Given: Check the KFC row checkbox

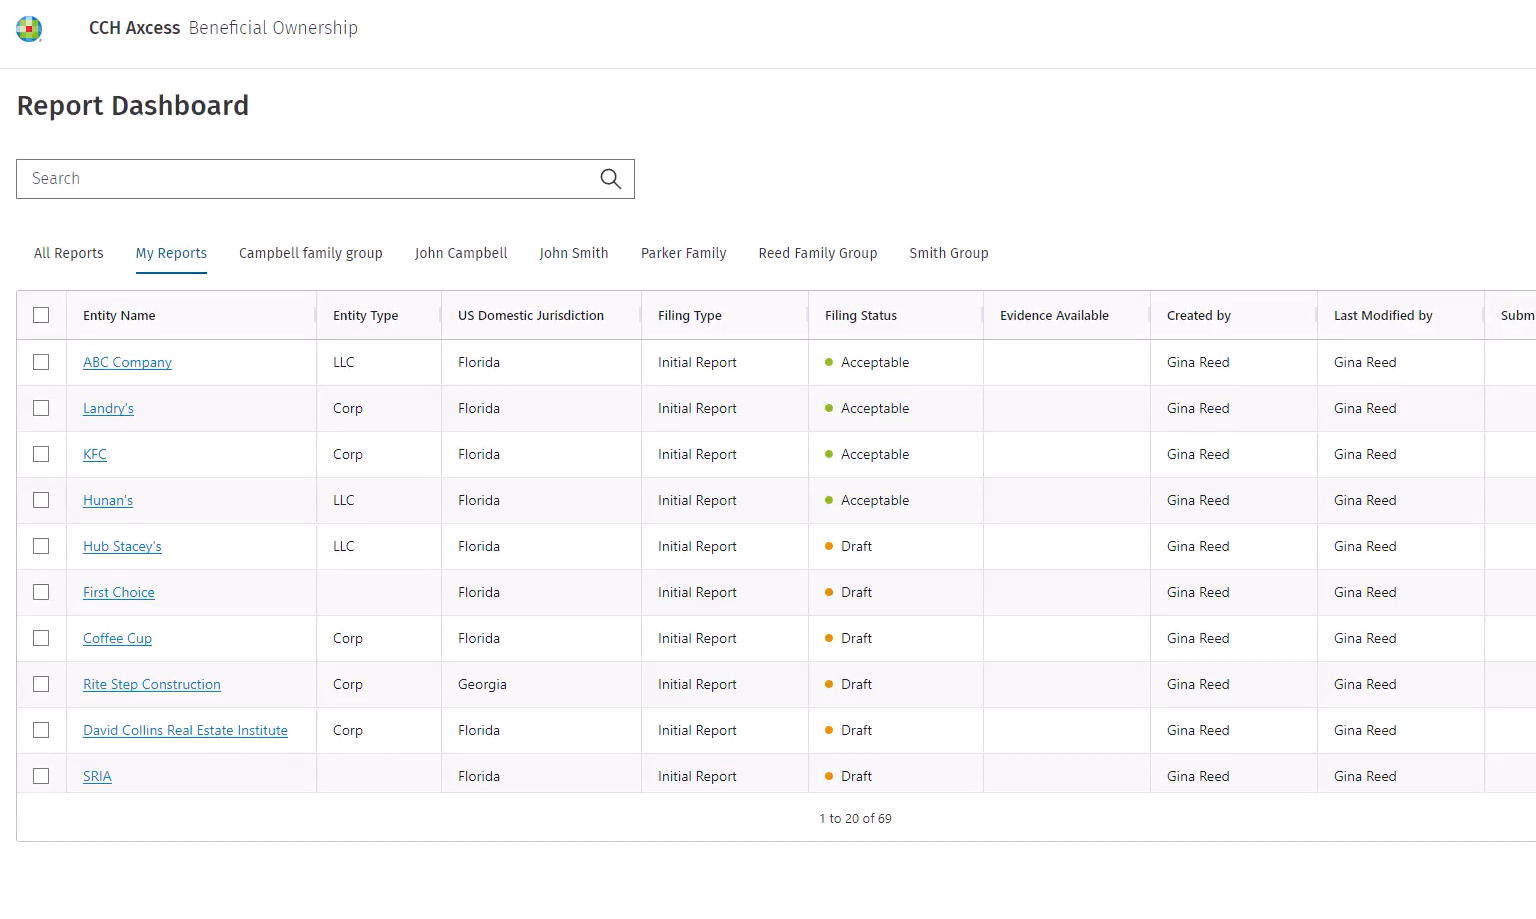Looking at the screenshot, I should tap(41, 454).
